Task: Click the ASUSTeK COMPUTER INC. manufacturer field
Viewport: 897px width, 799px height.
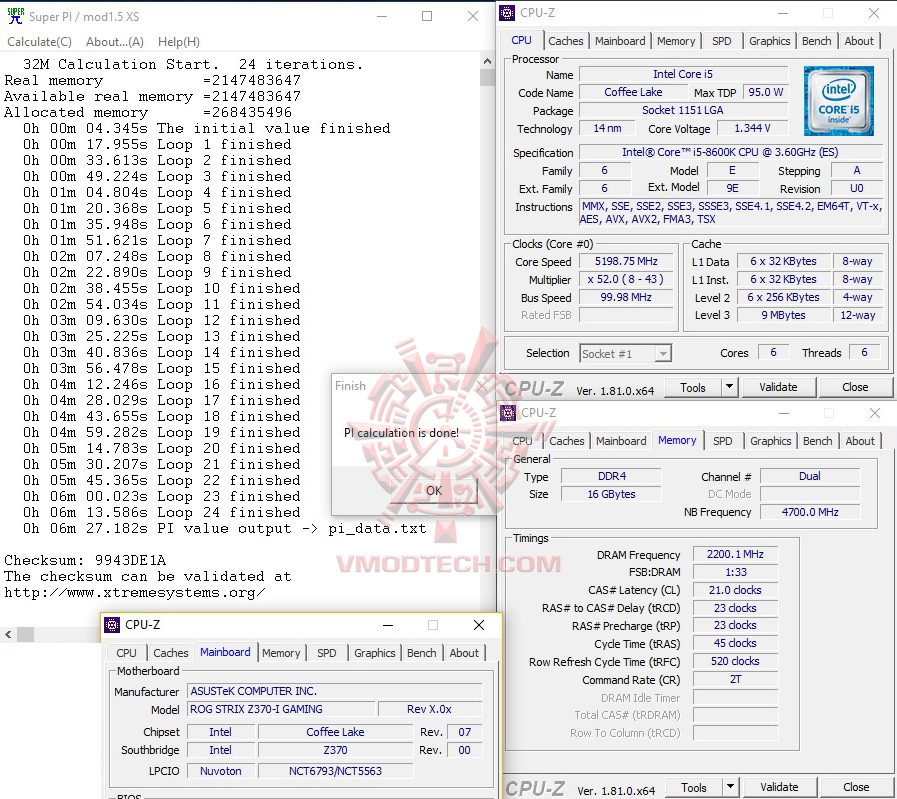Action: (335, 691)
